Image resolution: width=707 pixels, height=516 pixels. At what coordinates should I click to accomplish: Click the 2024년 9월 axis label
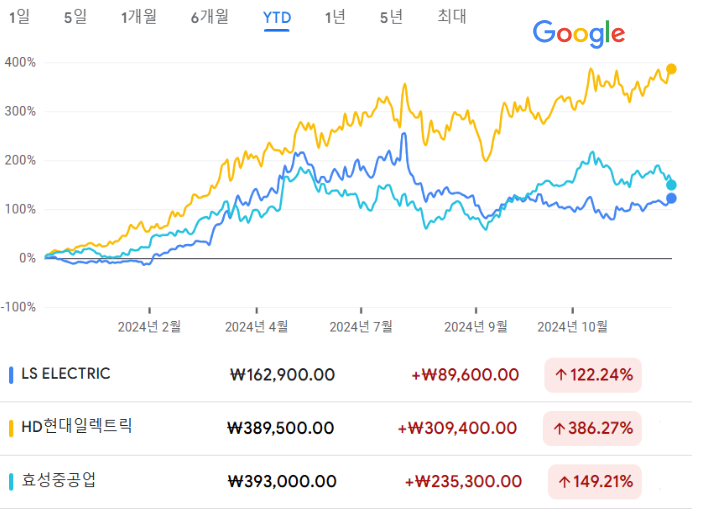(x=476, y=327)
